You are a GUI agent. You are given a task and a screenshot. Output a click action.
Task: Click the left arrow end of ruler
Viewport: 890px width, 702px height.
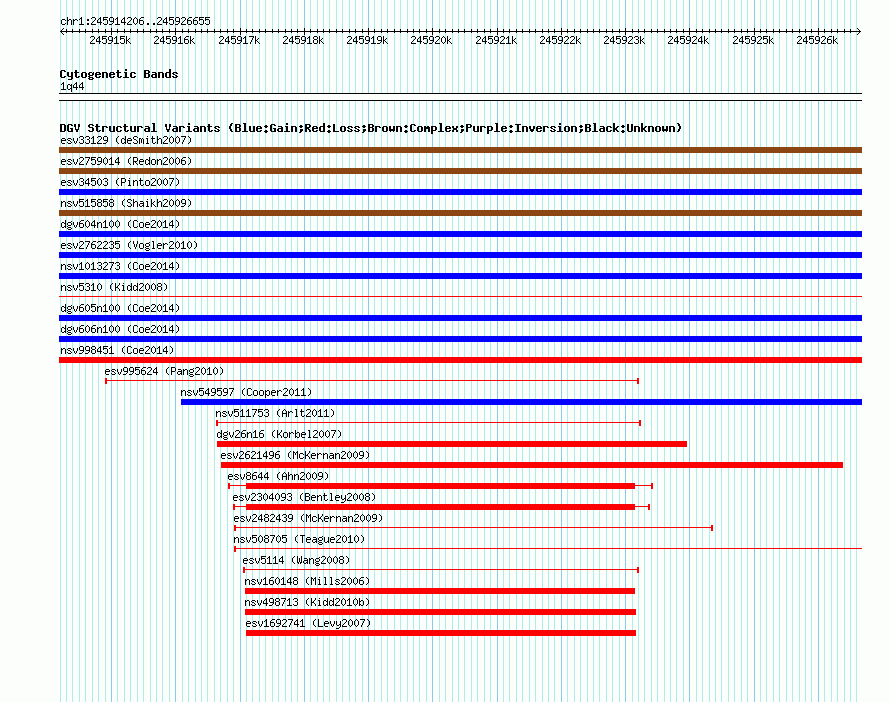(62, 32)
